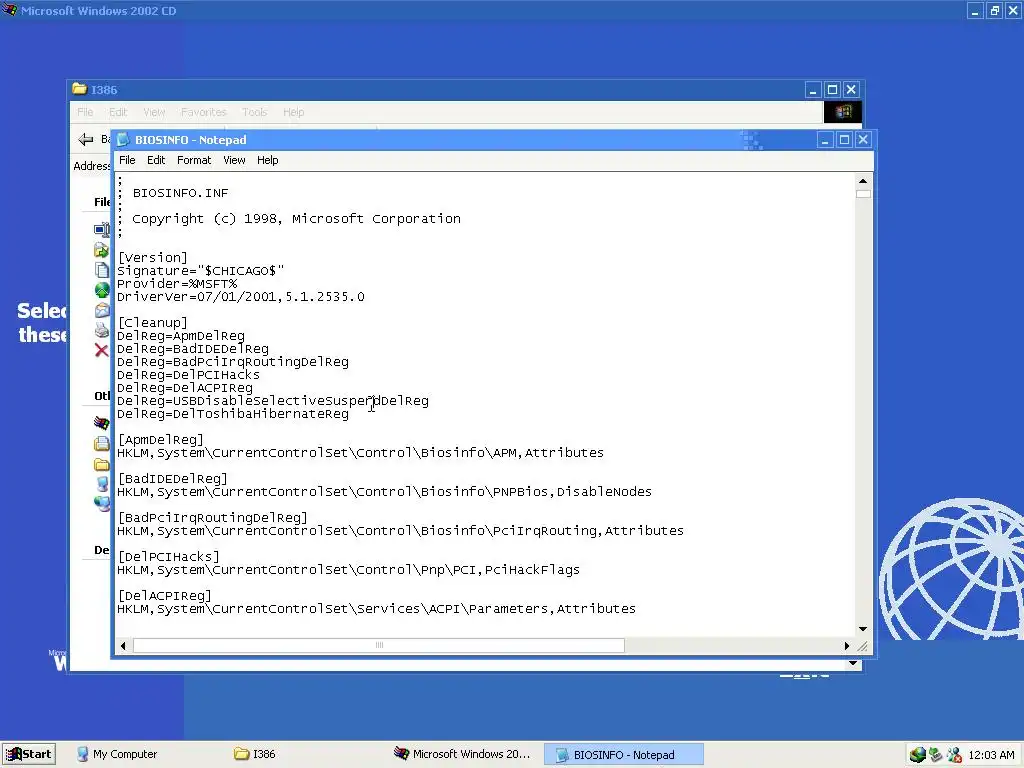The height and width of the screenshot is (768, 1024).
Task: Open Tools menu in I386 window
Action: pyautogui.click(x=255, y=112)
